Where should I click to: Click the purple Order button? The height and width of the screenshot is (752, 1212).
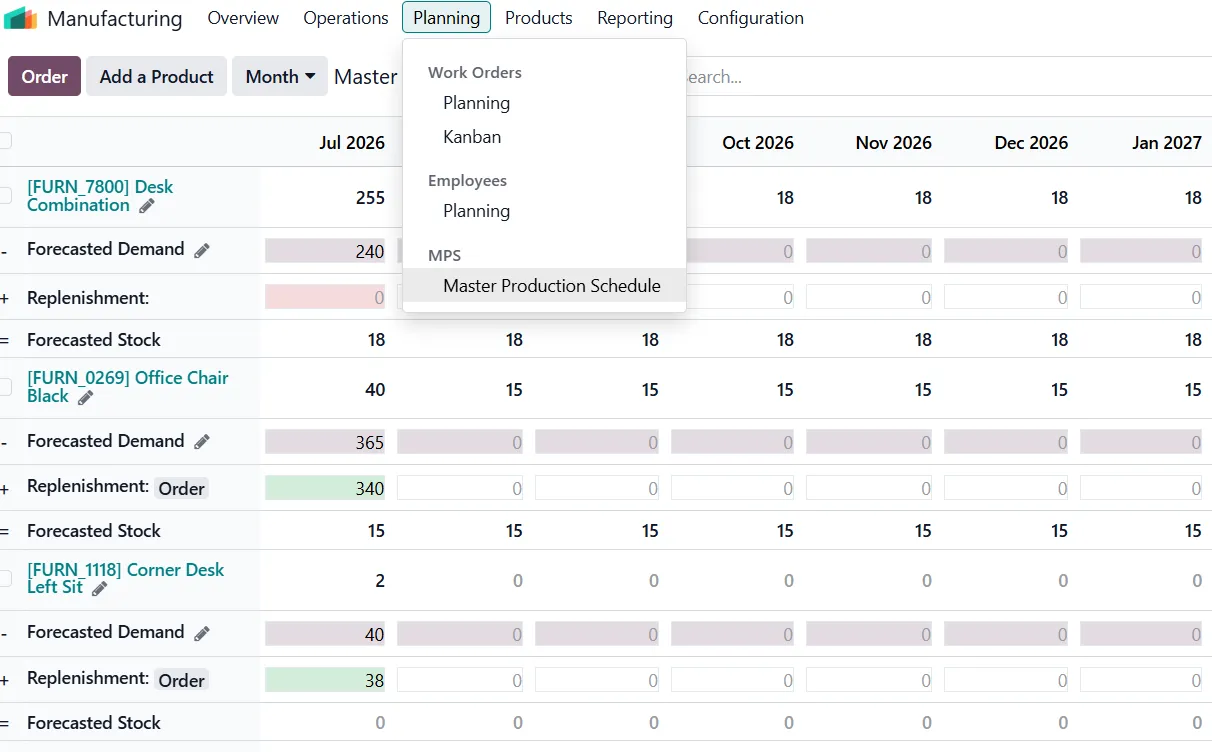(44, 76)
